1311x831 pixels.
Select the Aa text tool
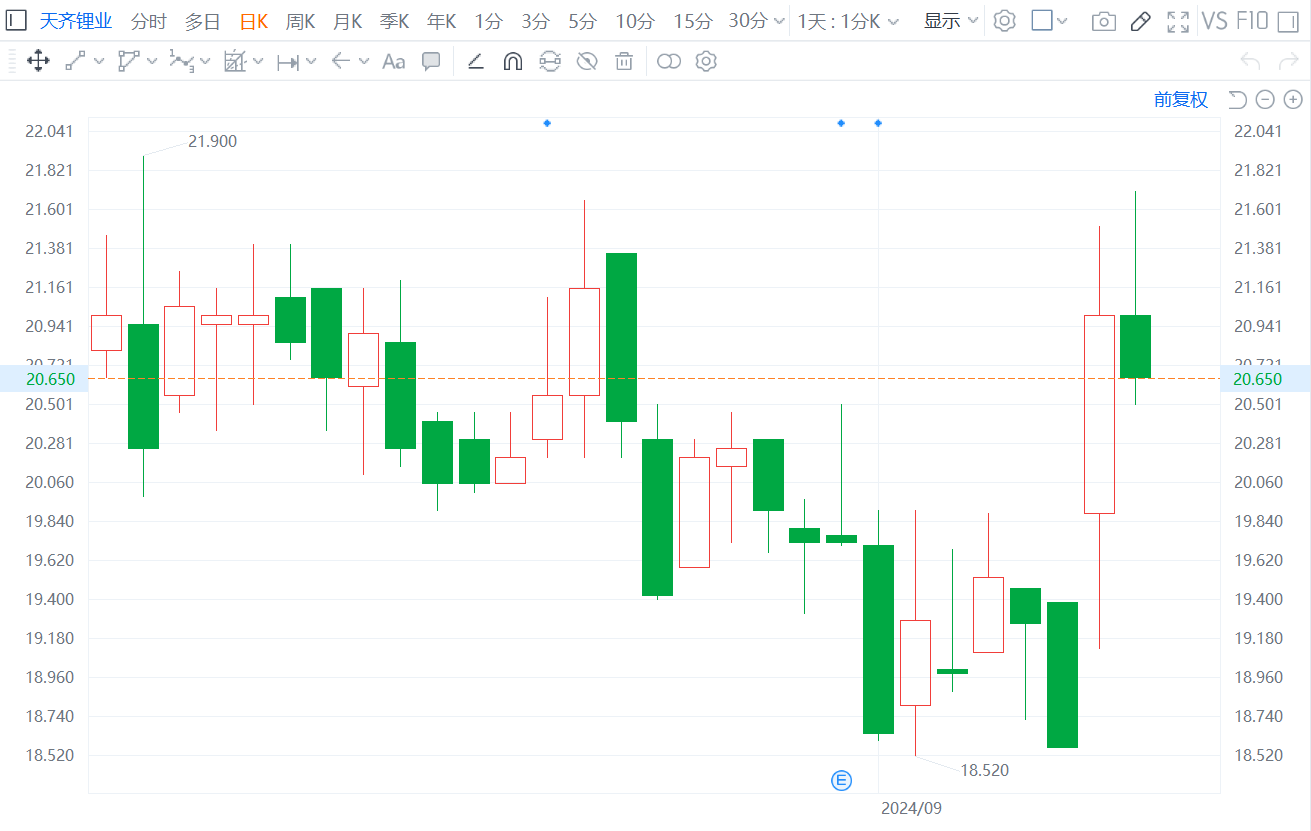coord(394,62)
